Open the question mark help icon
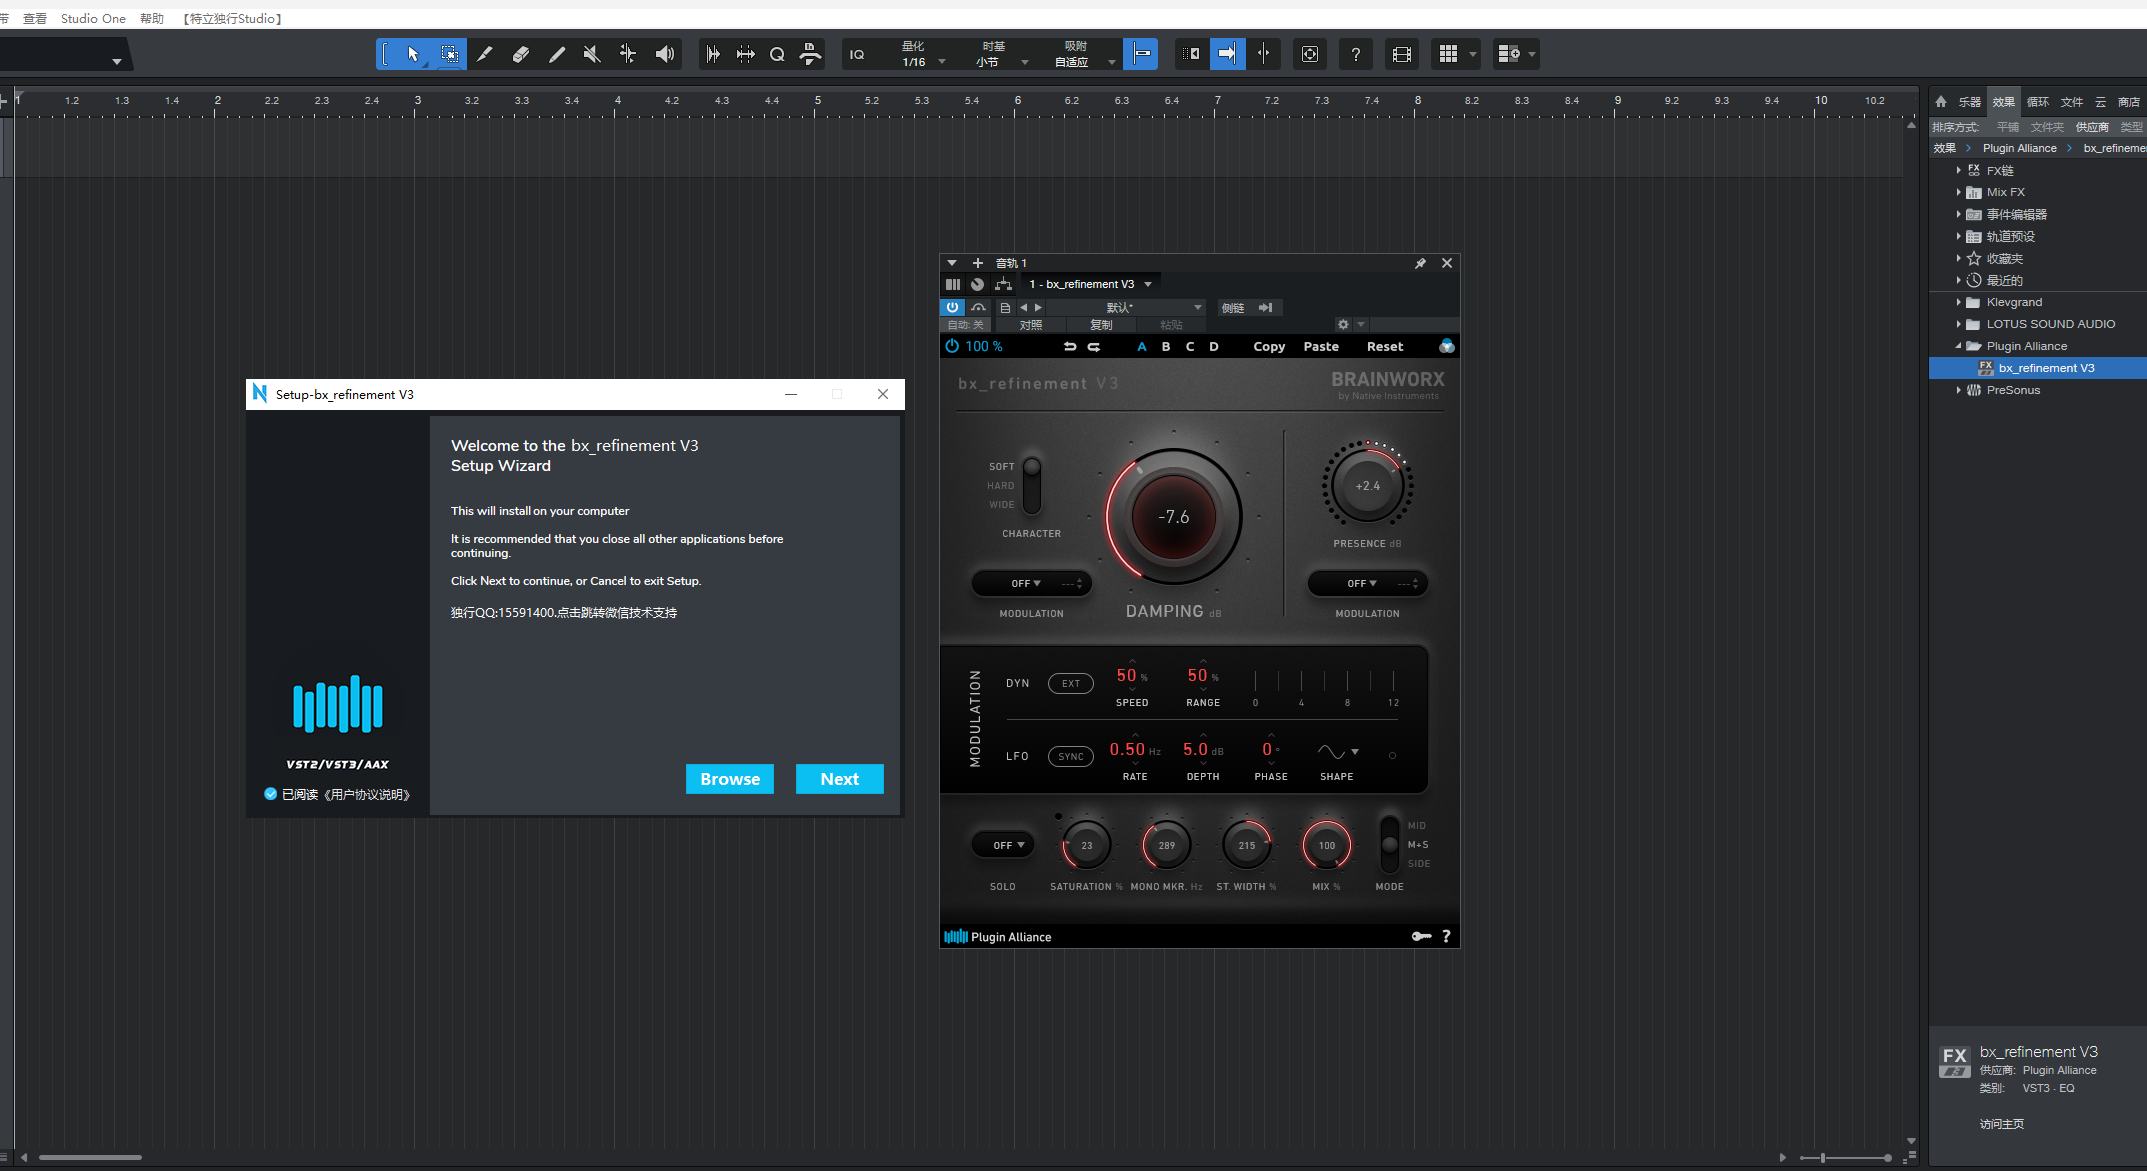Image resolution: width=2147 pixels, height=1171 pixels. [1355, 54]
